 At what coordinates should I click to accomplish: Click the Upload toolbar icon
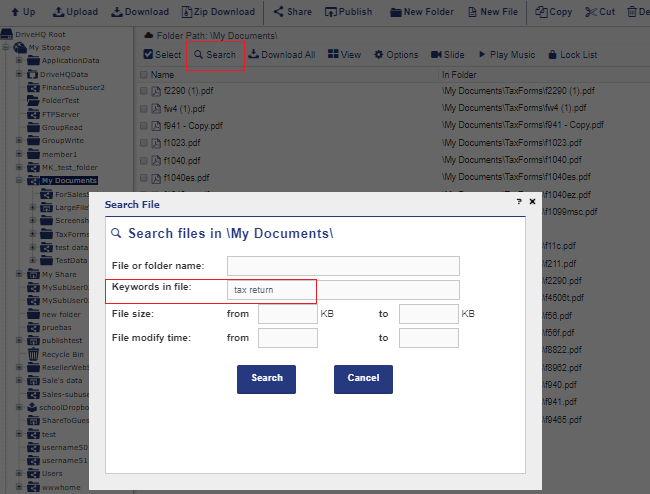tap(74, 12)
